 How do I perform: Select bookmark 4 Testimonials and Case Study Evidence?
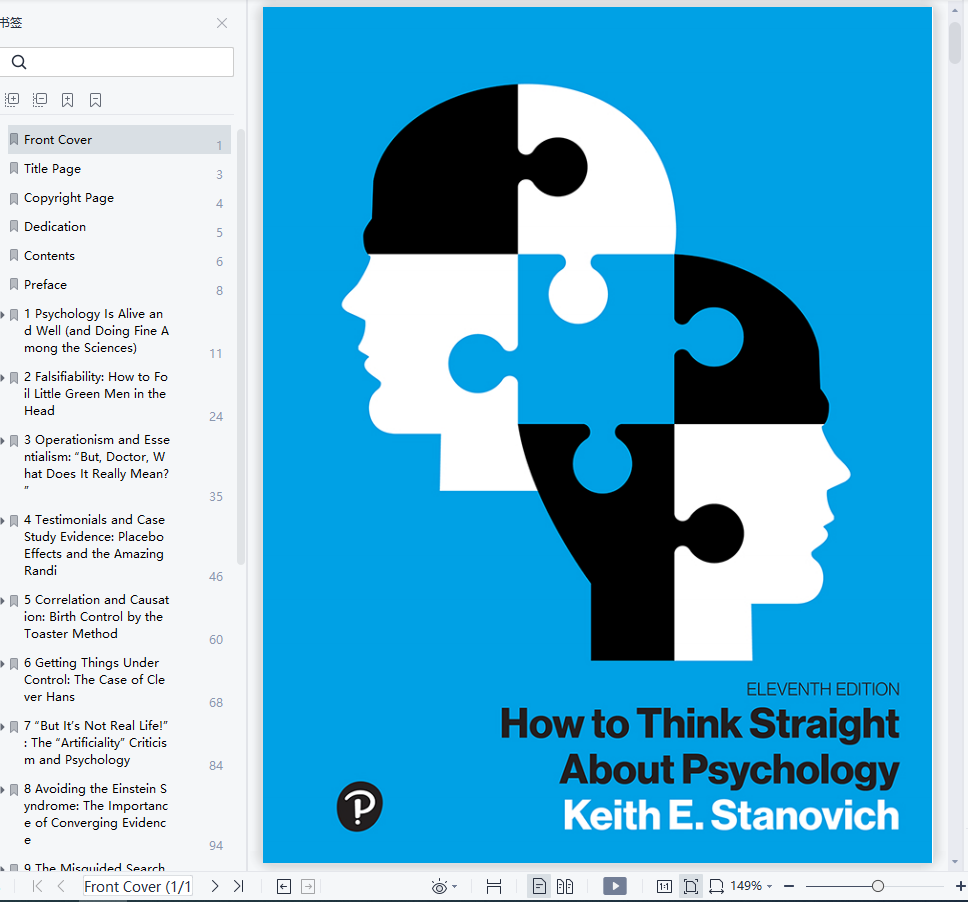[94, 545]
